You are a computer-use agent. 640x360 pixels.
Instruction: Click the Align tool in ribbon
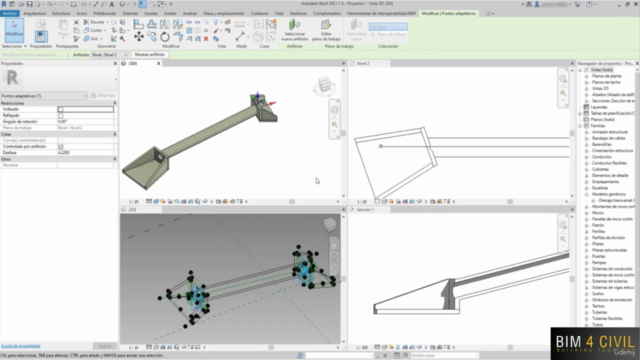pos(139,24)
